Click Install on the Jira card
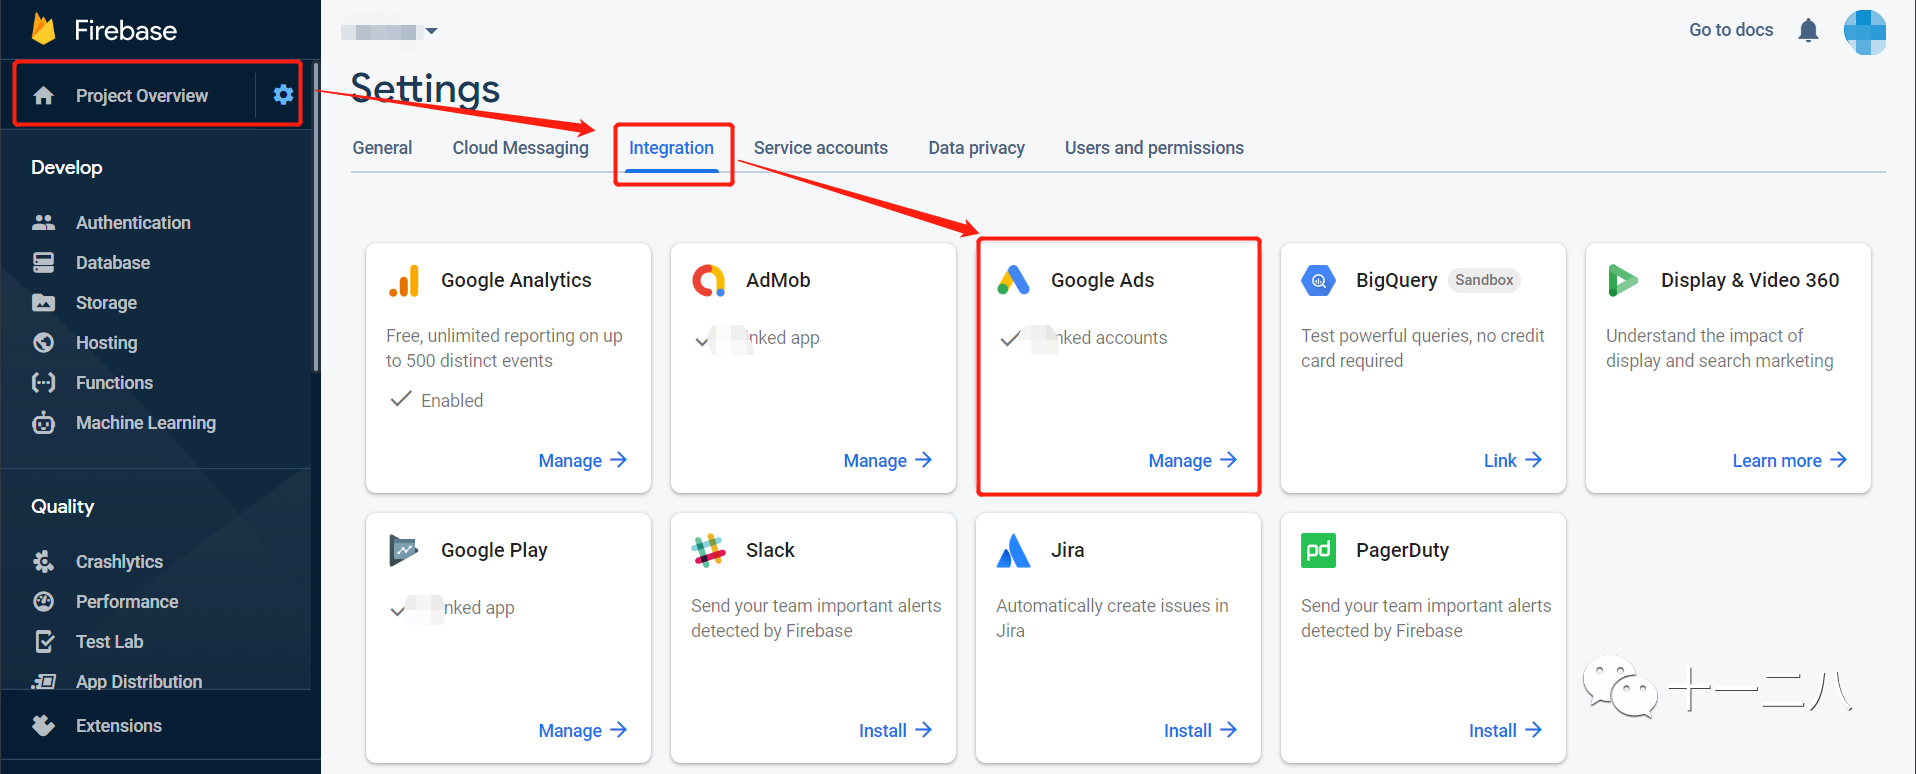The height and width of the screenshot is (774, 1916). tap(1201, 730)
